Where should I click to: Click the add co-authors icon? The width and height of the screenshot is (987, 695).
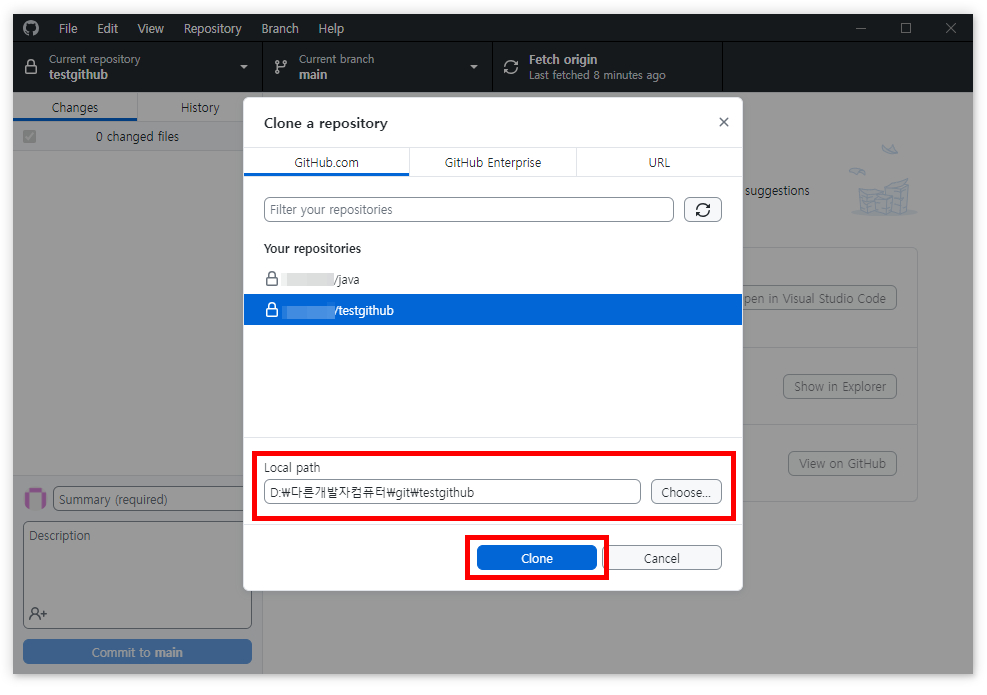(x=38, y=613)
